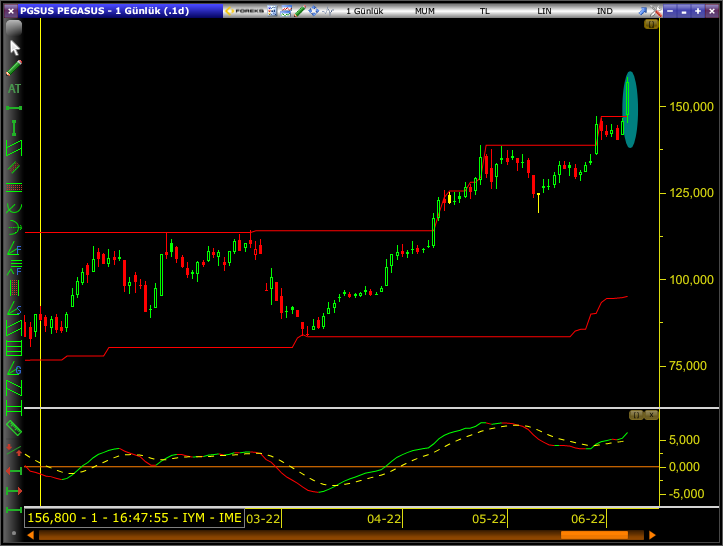
Task: Click the 05-22 date marker
Action: pyautogui.click(x=489, y=519)
